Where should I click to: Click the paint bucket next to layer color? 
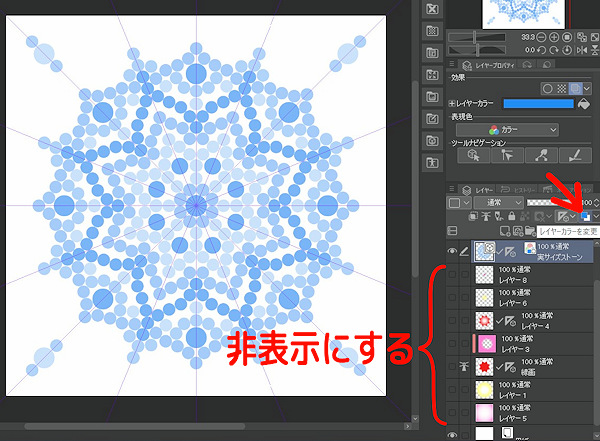tap(584, 104)
